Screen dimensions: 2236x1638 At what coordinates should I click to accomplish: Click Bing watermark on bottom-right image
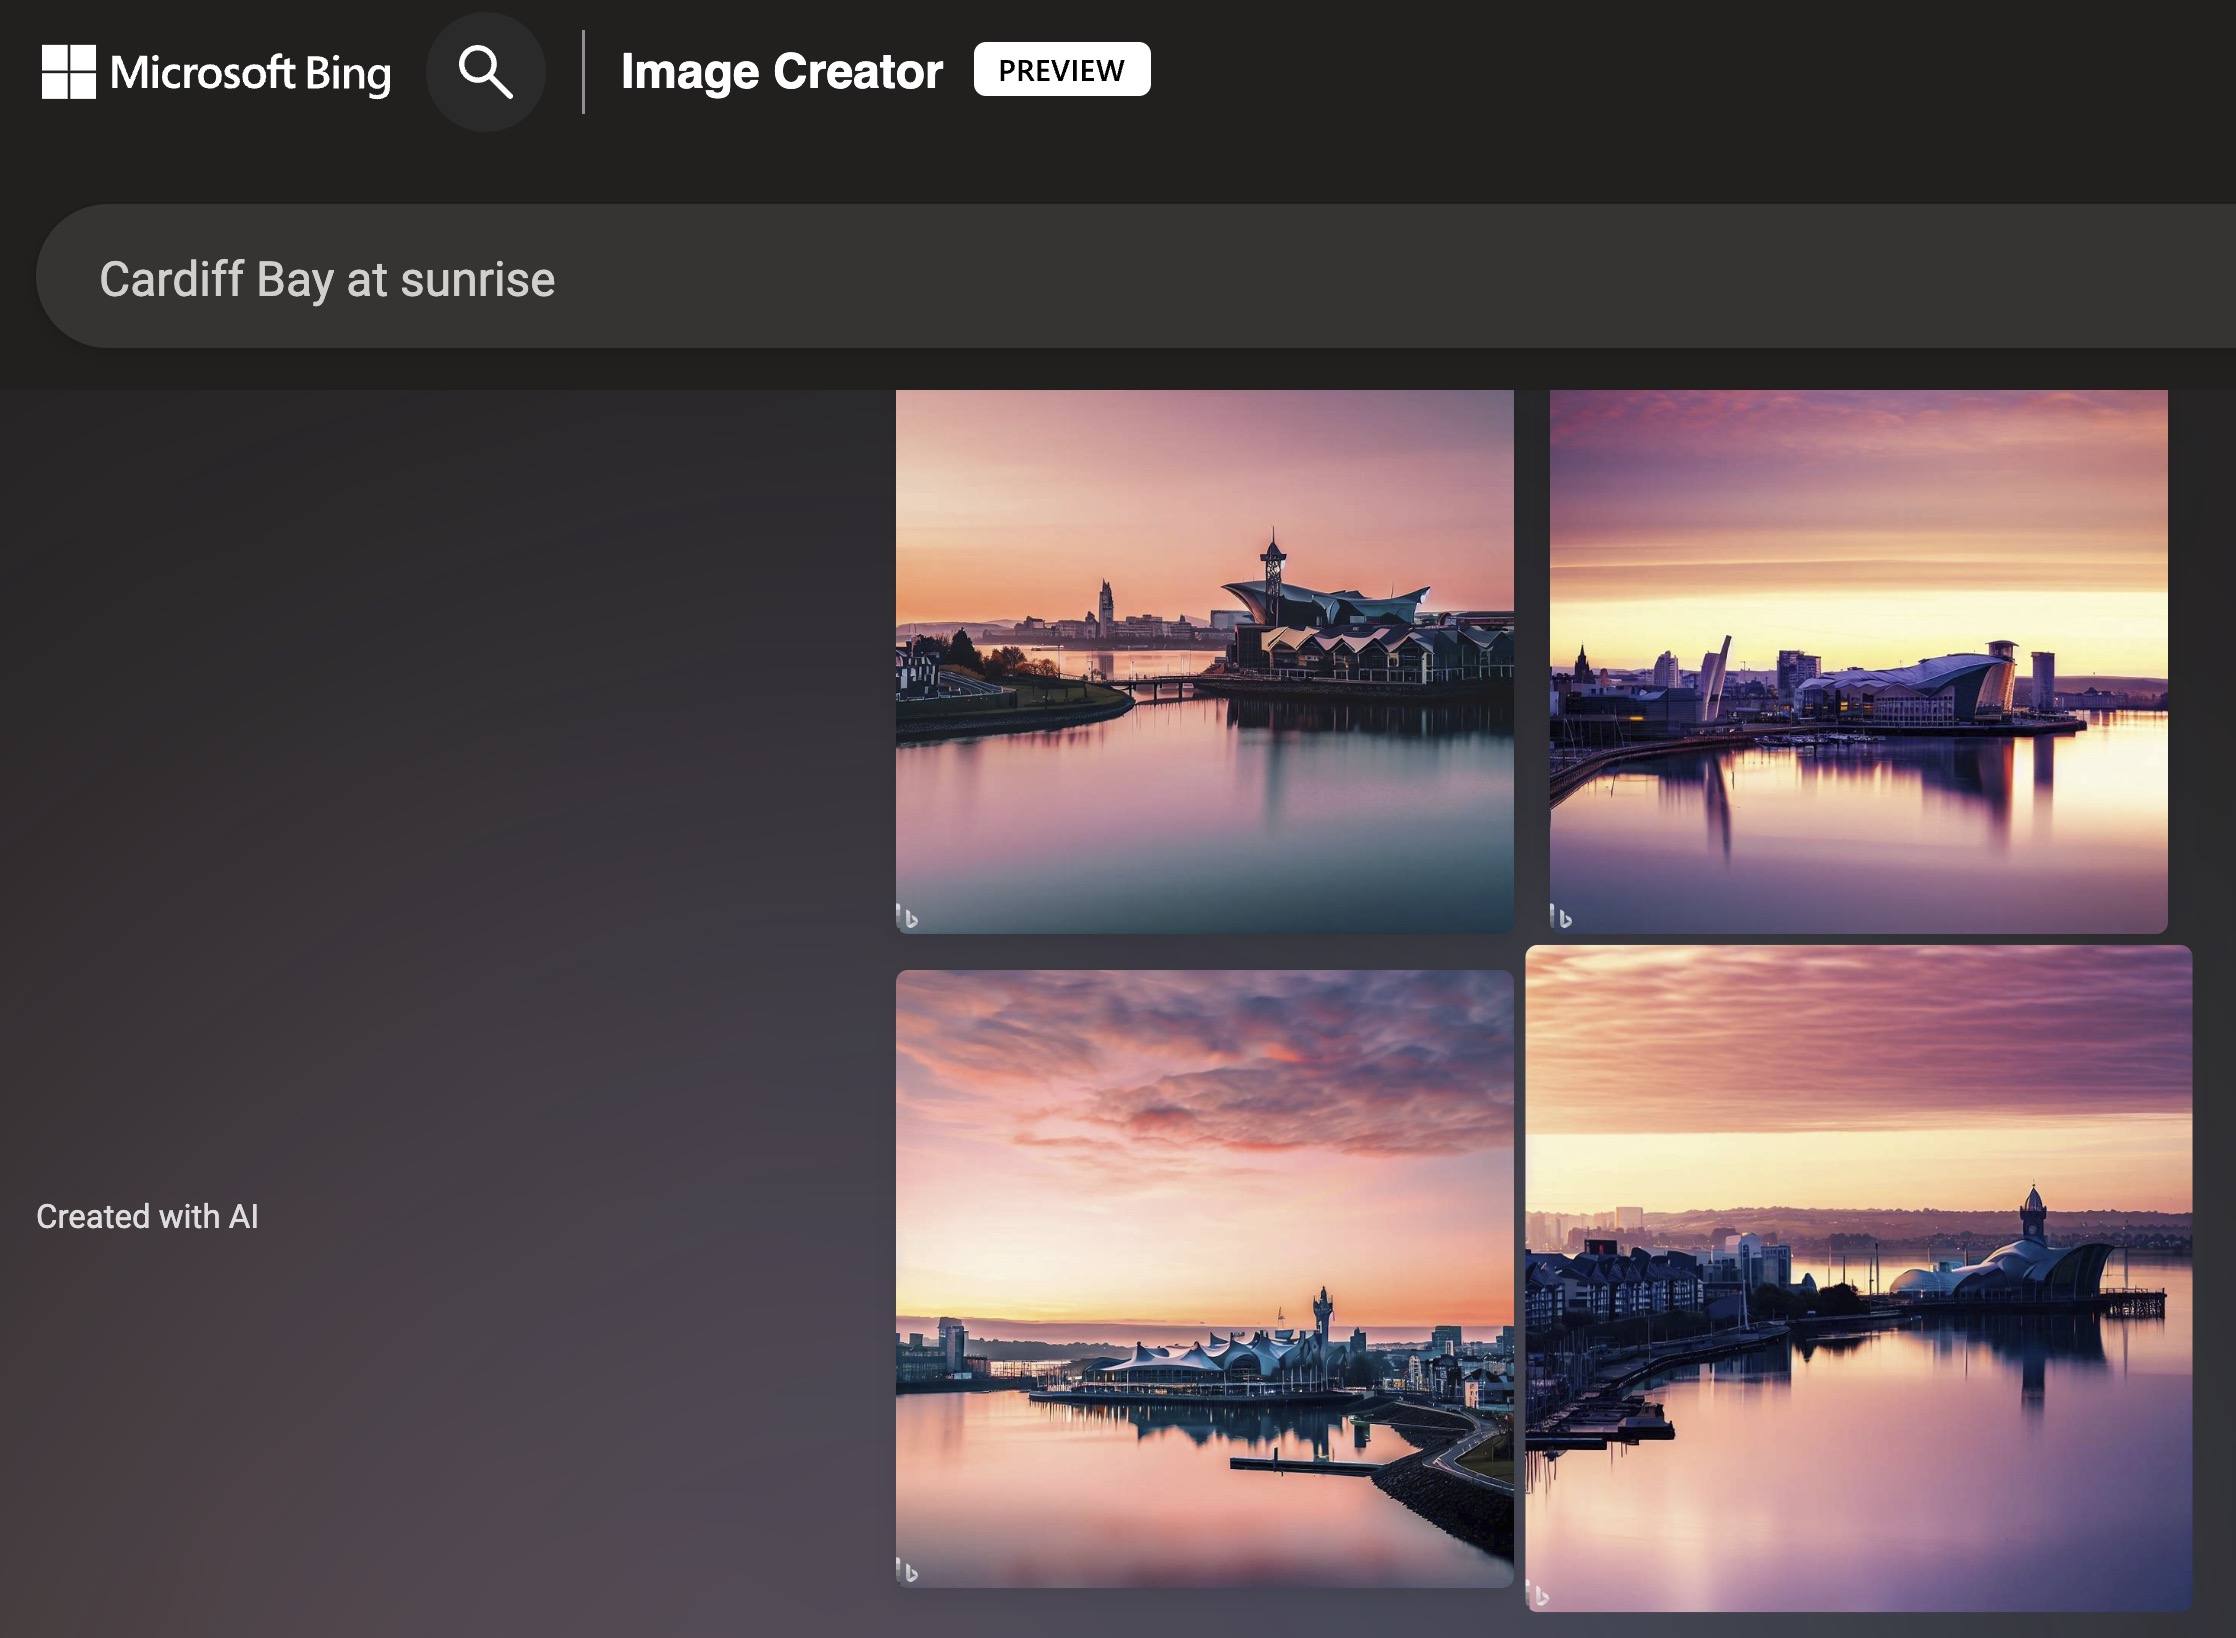tap(1537, 1595)
